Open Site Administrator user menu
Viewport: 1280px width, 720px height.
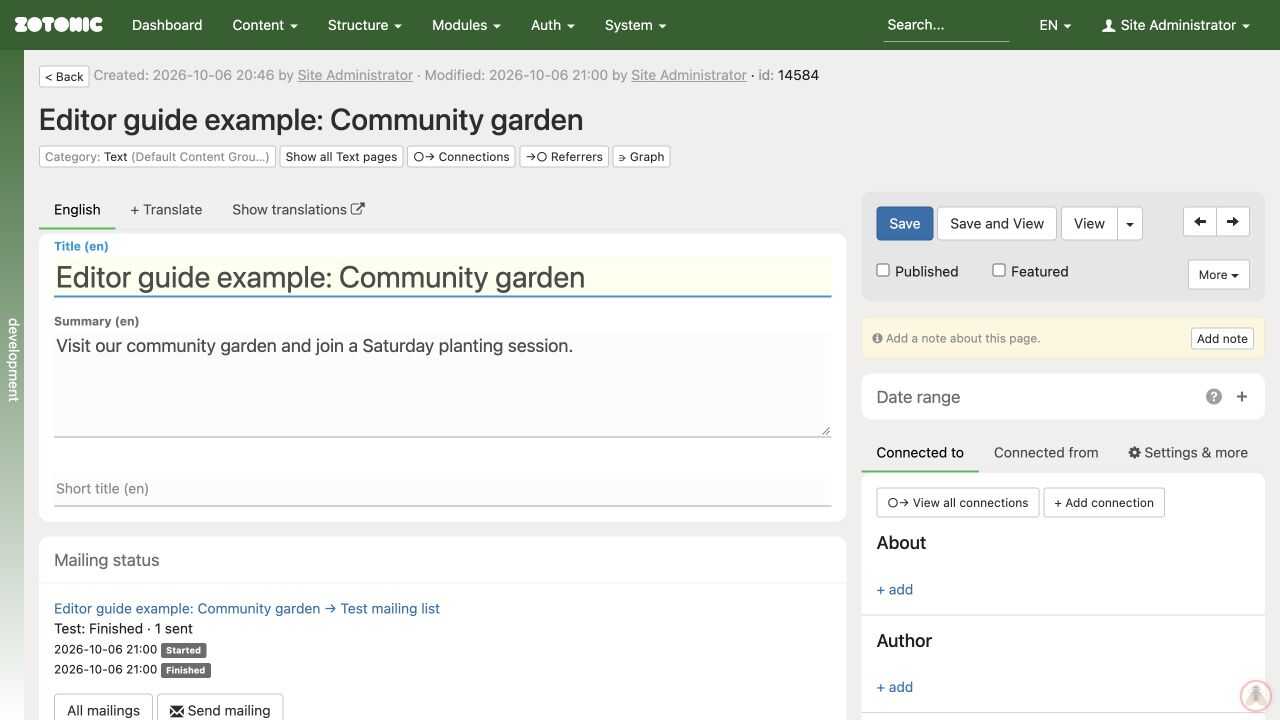click(1175, 25)
